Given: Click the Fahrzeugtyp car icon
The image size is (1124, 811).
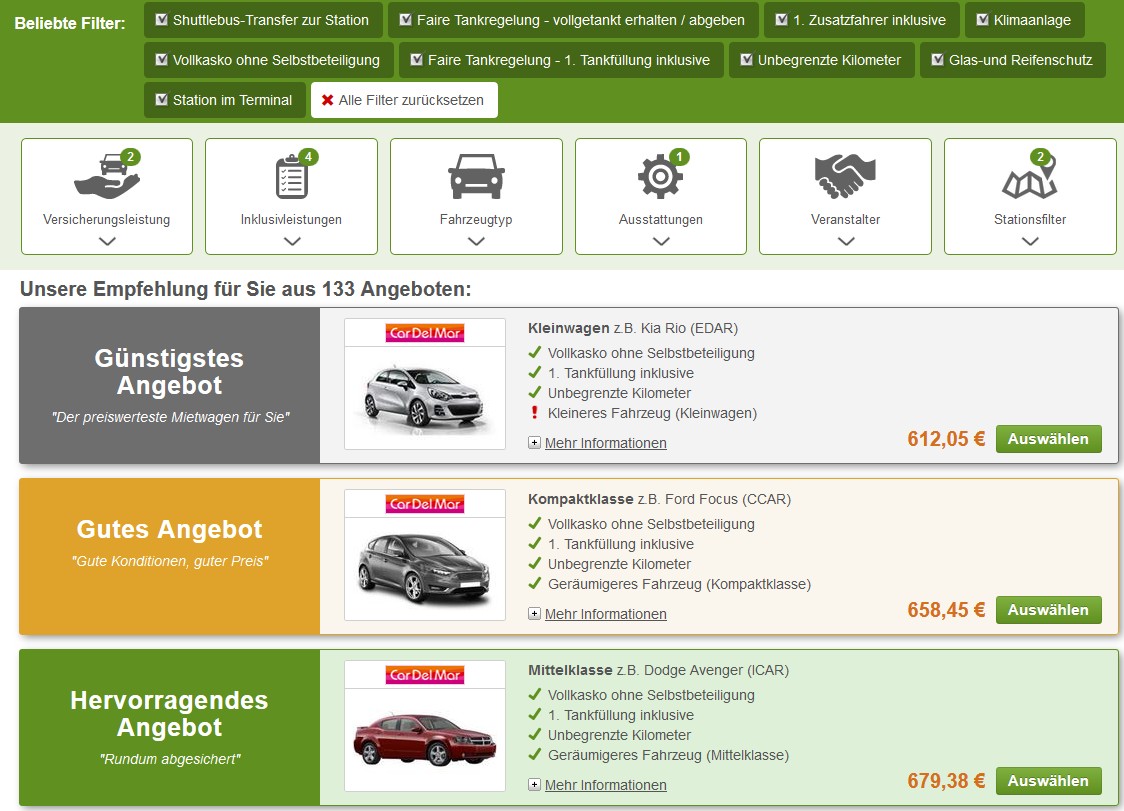Looking at the screenshot, I should pyautogui.click(x=476, y=178).
